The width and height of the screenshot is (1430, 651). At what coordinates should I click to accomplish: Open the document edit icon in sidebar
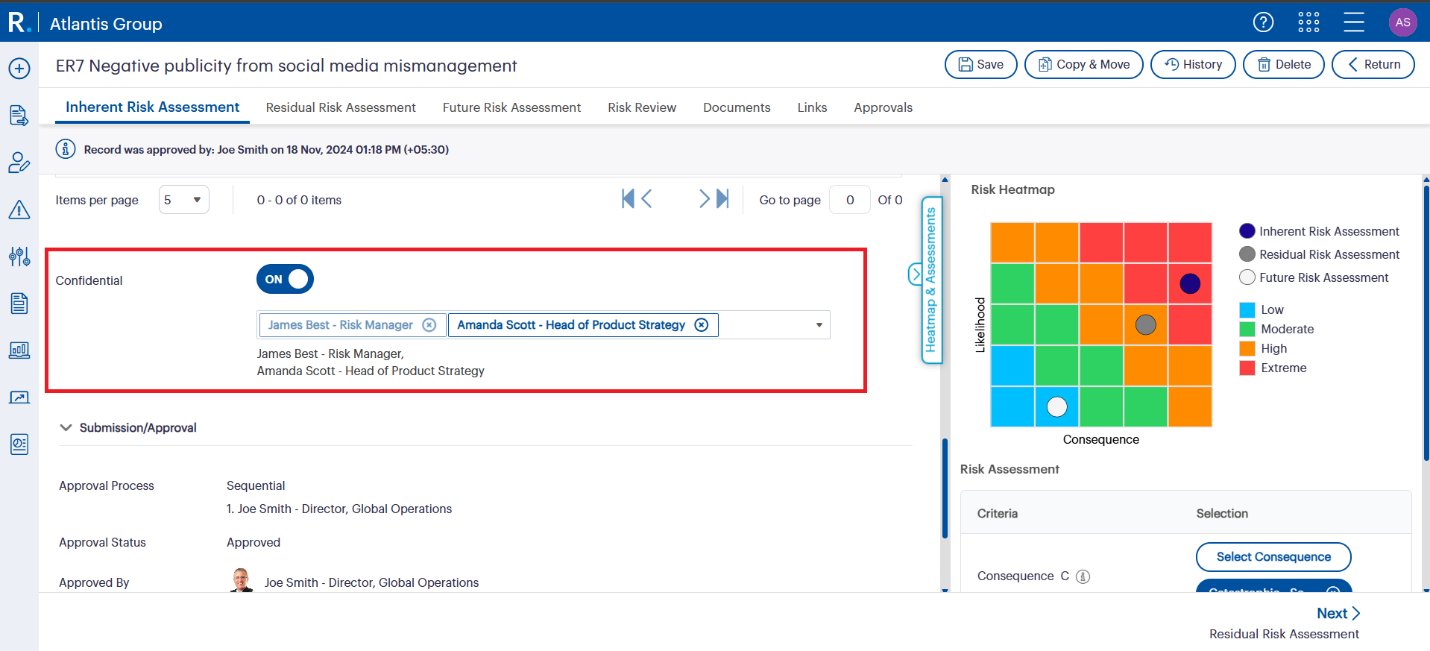tap(19, 115)
